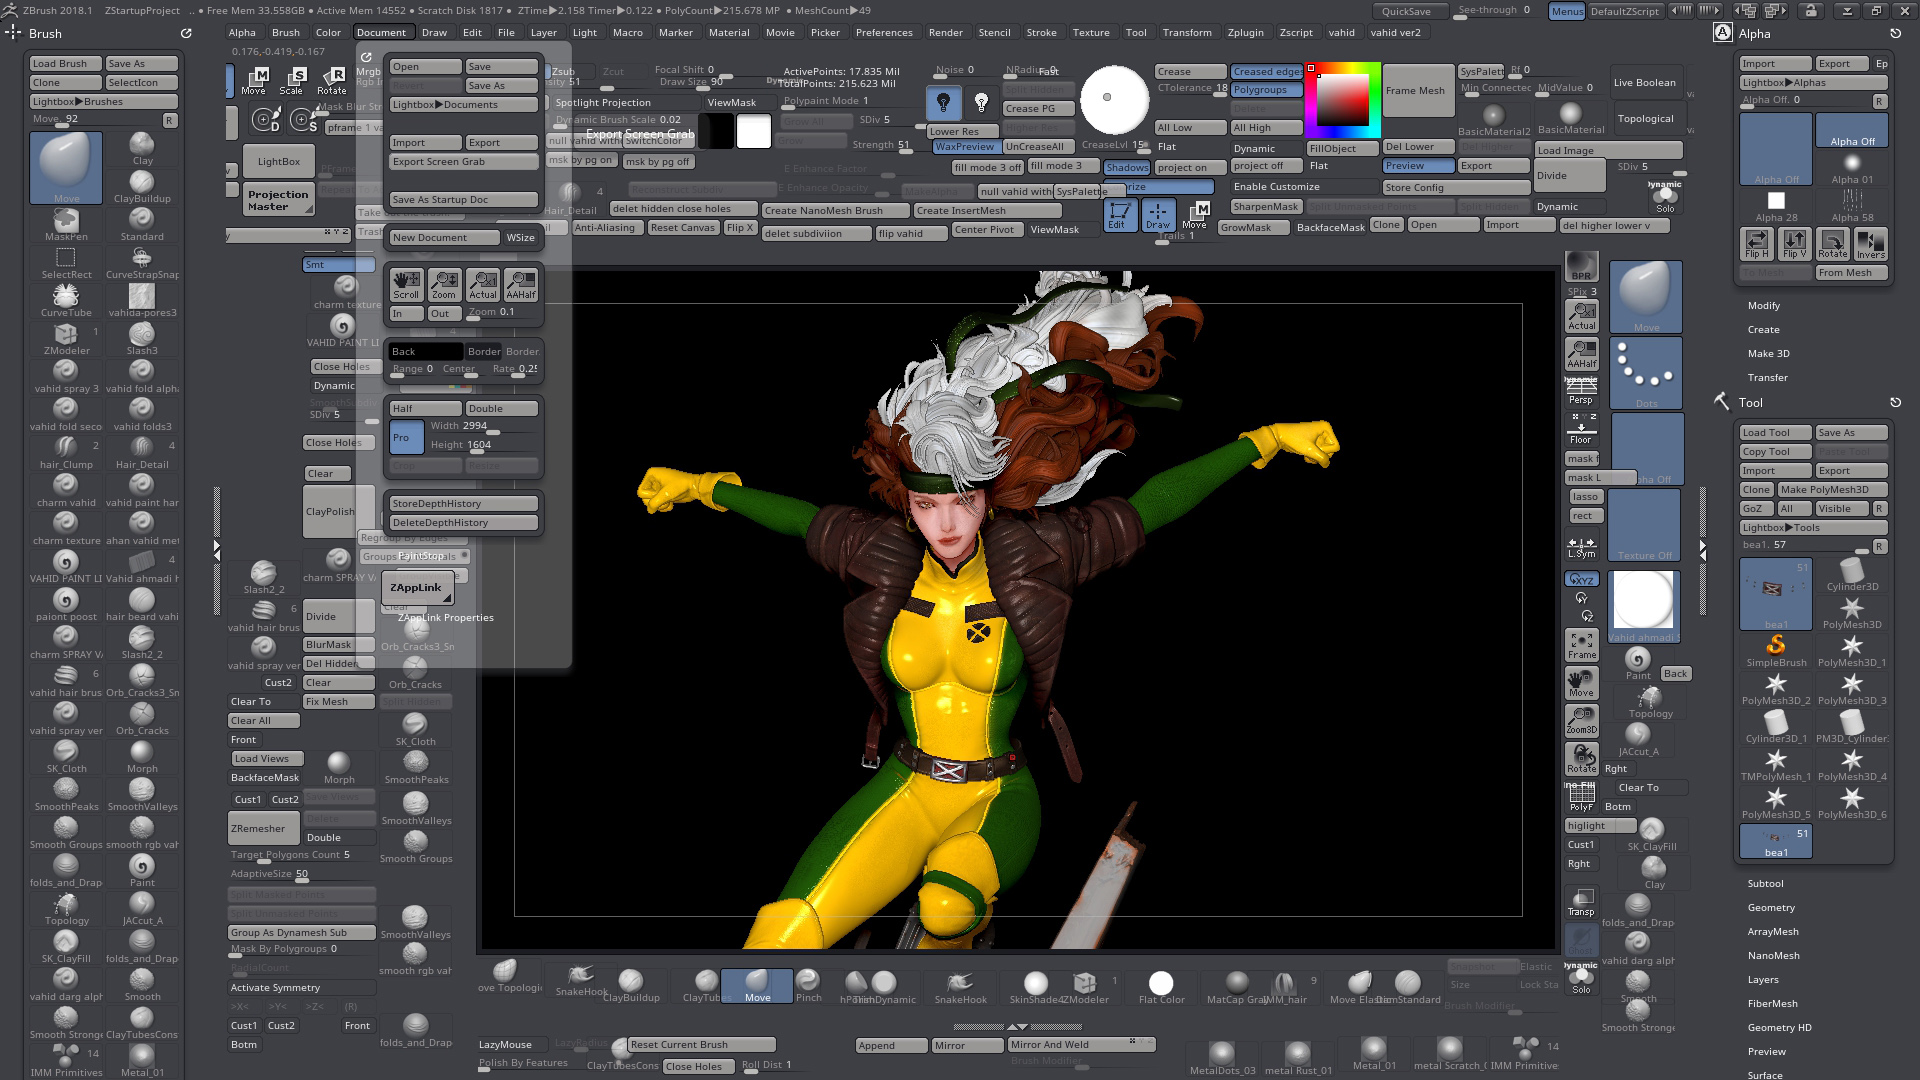Select the Pinch brush on bottom shelf
This screenshot has height=1080, width=1920.
(808, 984)
